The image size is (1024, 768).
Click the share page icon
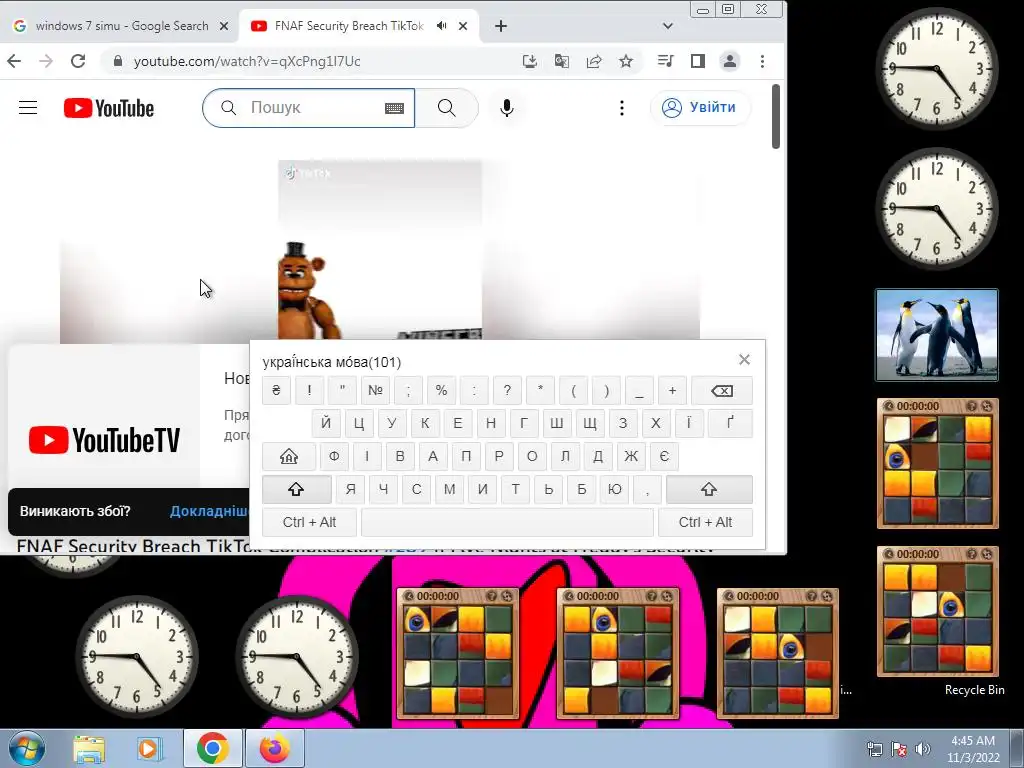pyautogui.click(x=594, y=61)
